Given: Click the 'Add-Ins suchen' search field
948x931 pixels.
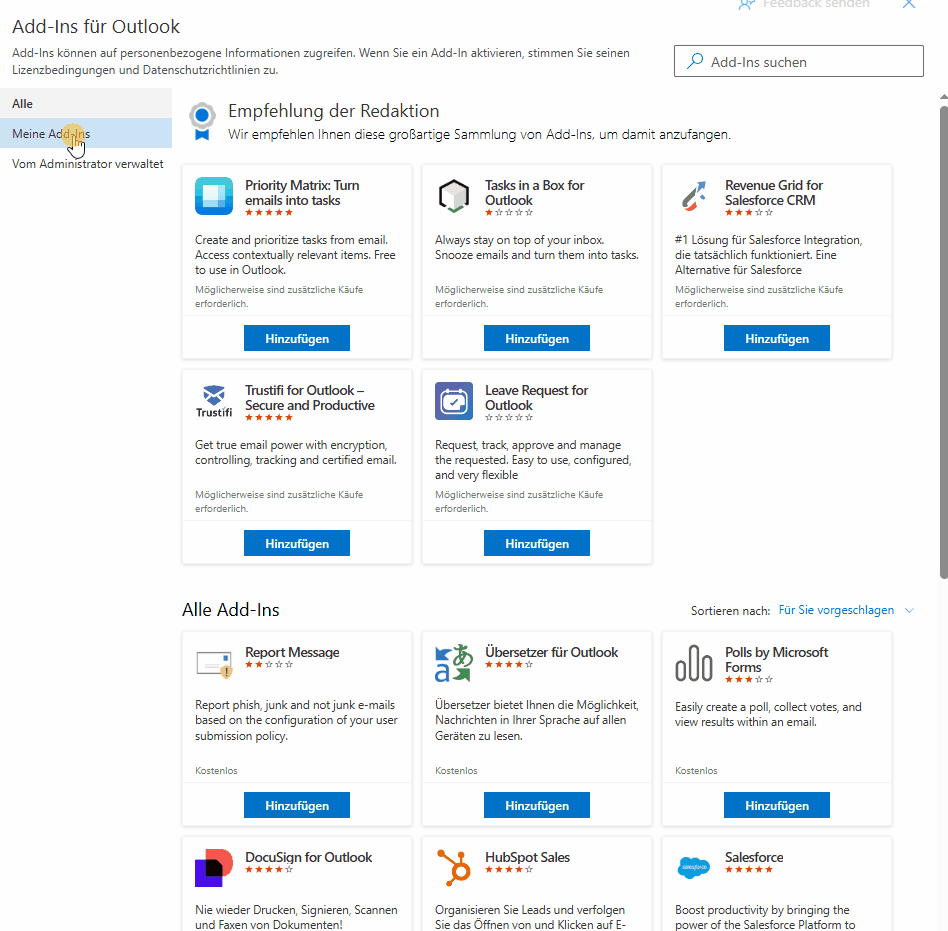Looking at the screenshot, I should click(798, 61).
